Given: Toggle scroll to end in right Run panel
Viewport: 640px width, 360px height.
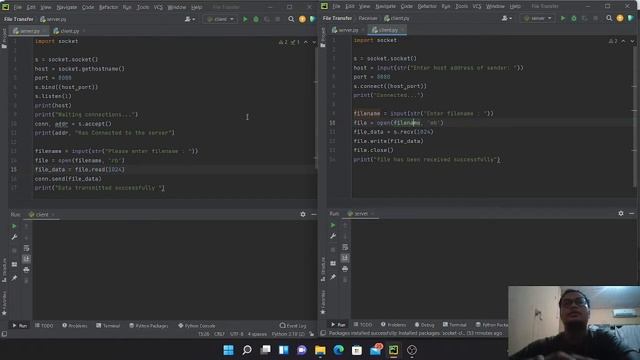Looking at the screenshot, I should [345, 258].
